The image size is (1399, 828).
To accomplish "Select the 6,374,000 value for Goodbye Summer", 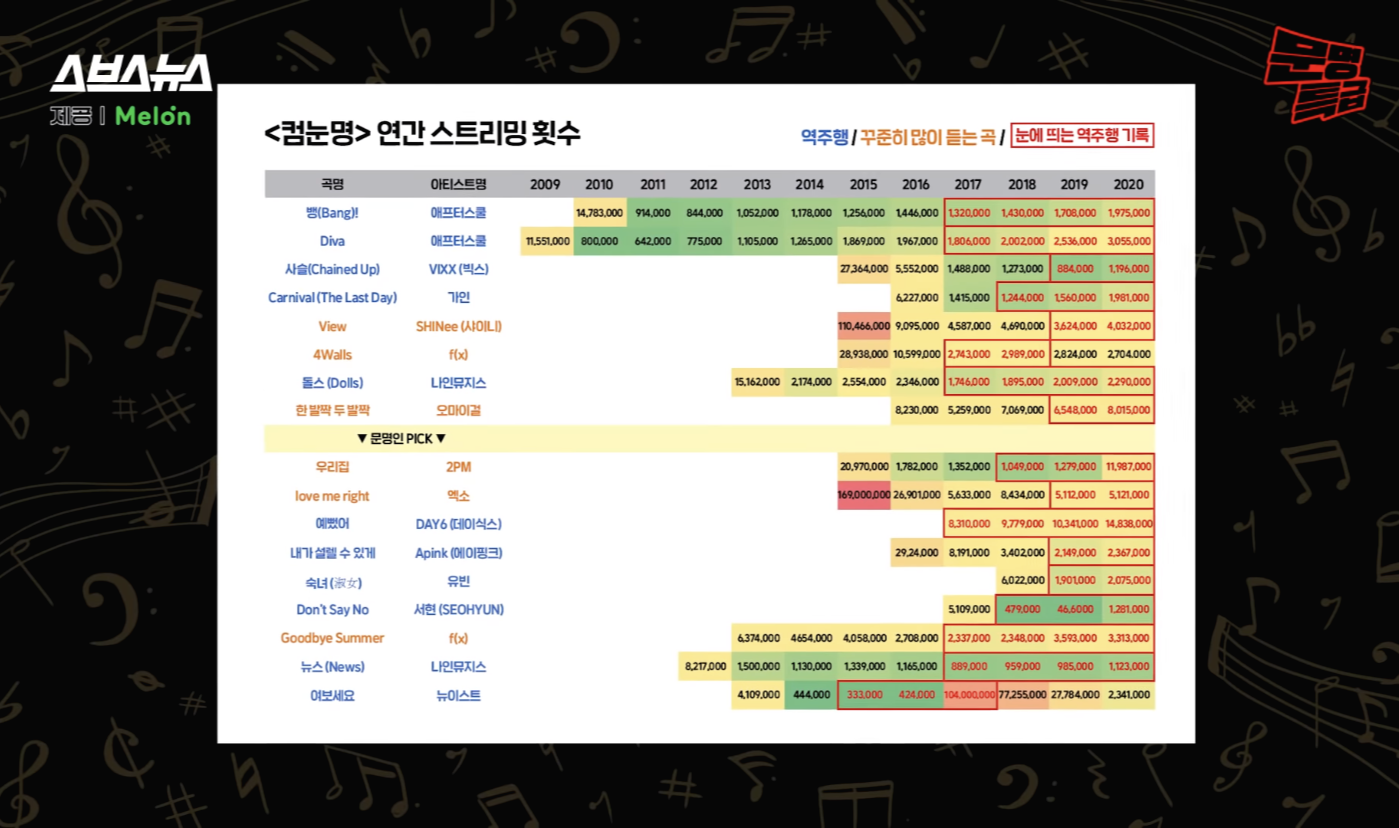I will click(757, 637).
